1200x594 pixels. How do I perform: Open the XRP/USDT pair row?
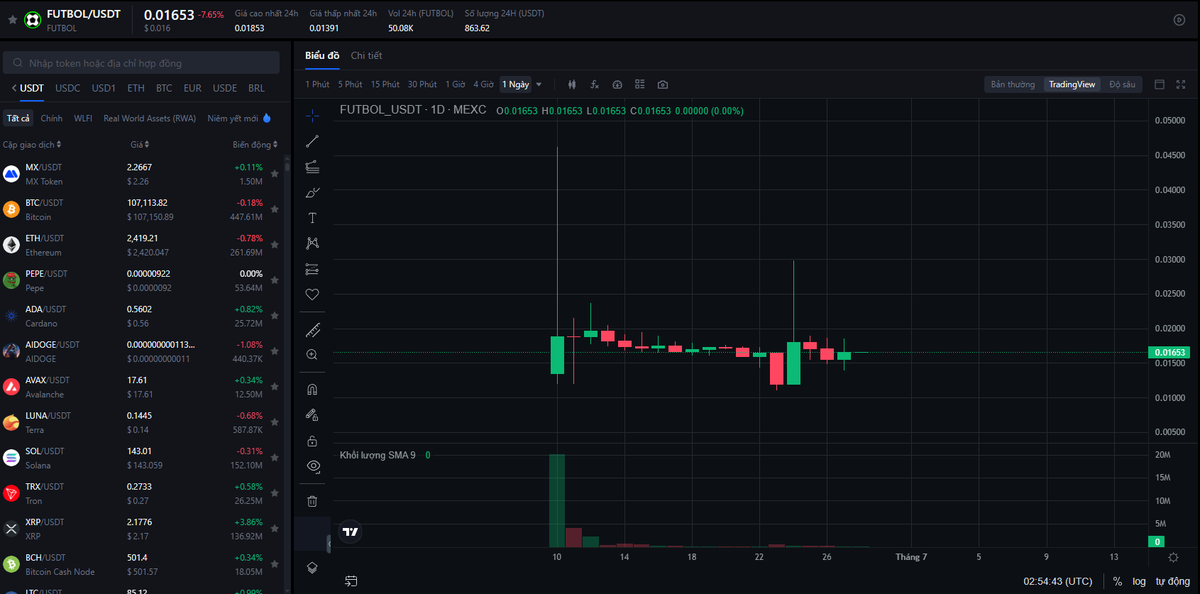(x=142, y=529)
